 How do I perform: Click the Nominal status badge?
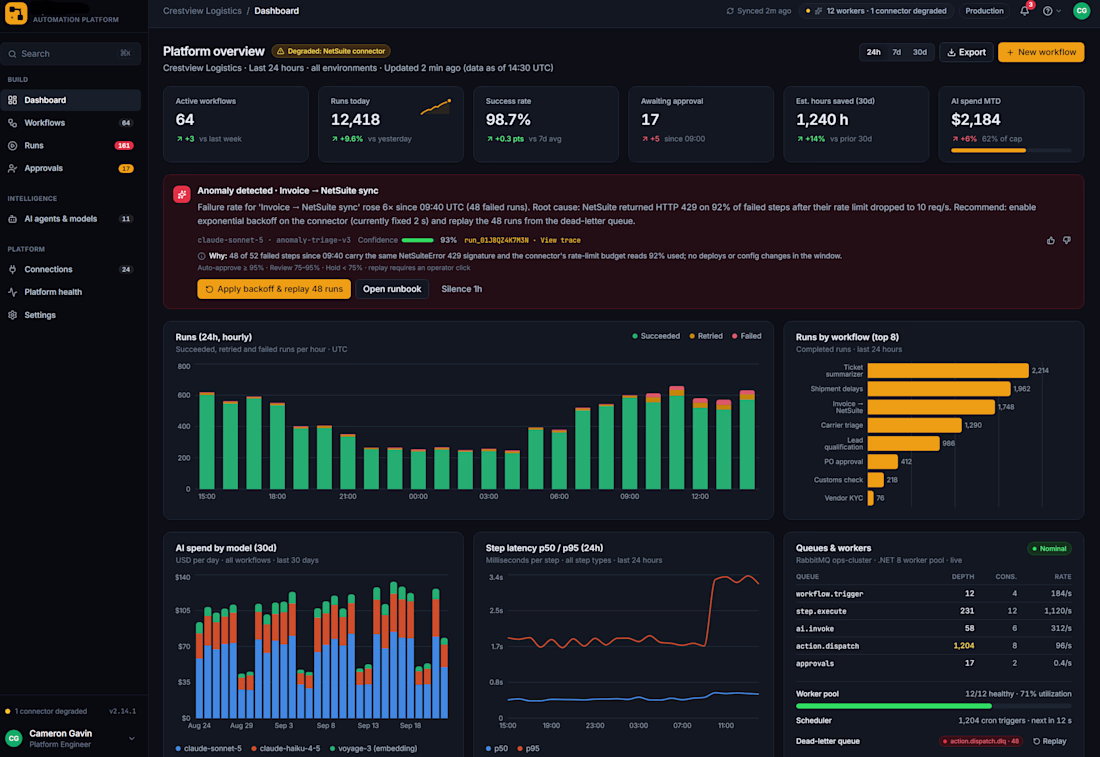(1049, 549)
